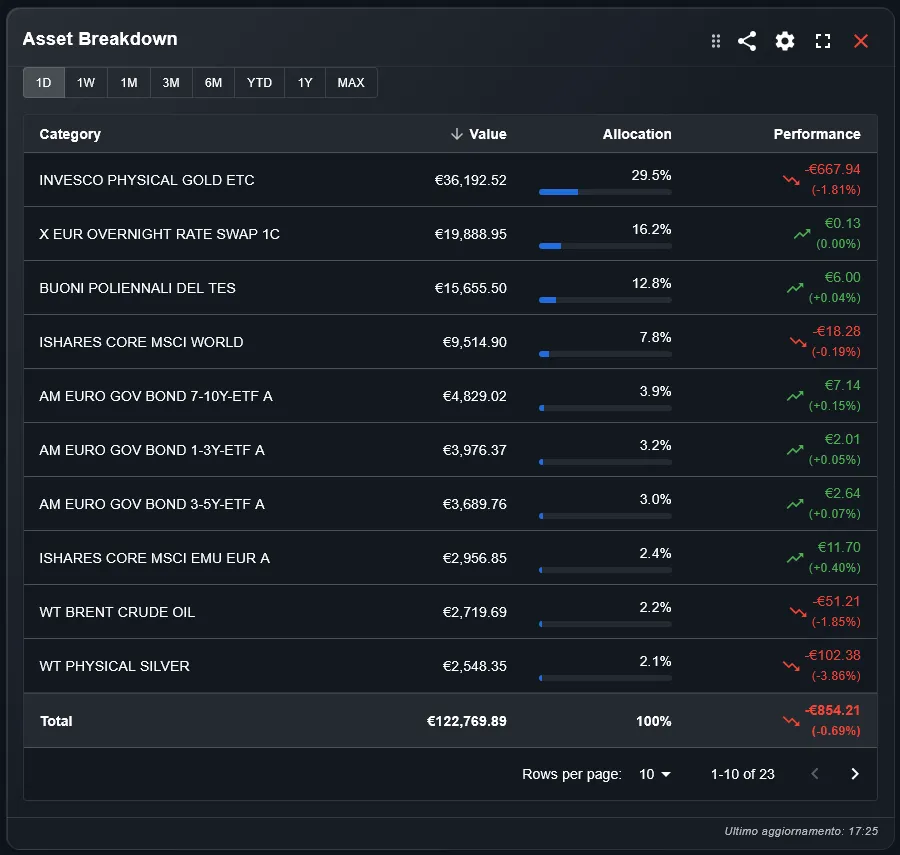Click the upward trend arrow for BUONI POLIENNALI DEL TES
Screen dimensions: 900x855
tap(795, 288)
